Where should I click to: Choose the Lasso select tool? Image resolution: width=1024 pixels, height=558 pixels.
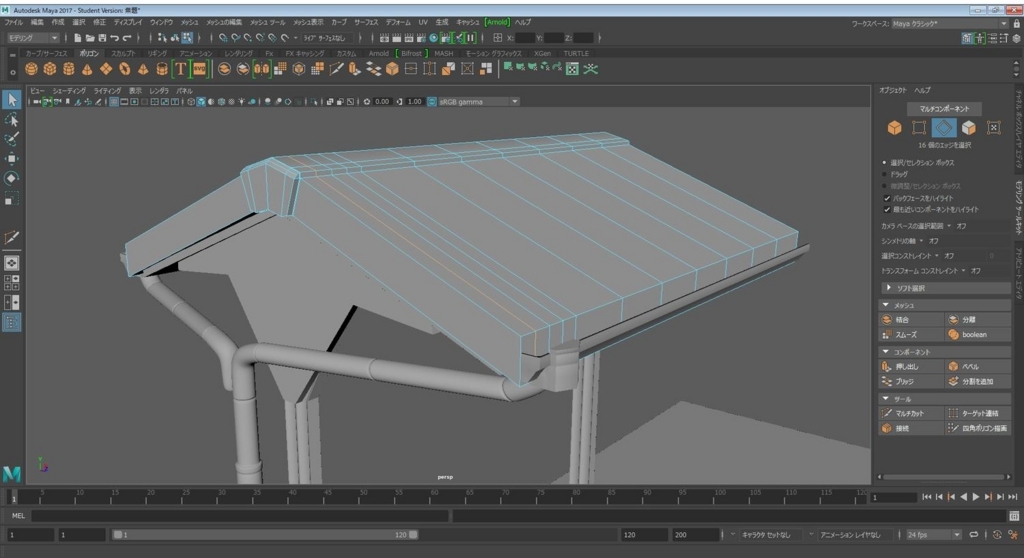click(x=12, y=120)
